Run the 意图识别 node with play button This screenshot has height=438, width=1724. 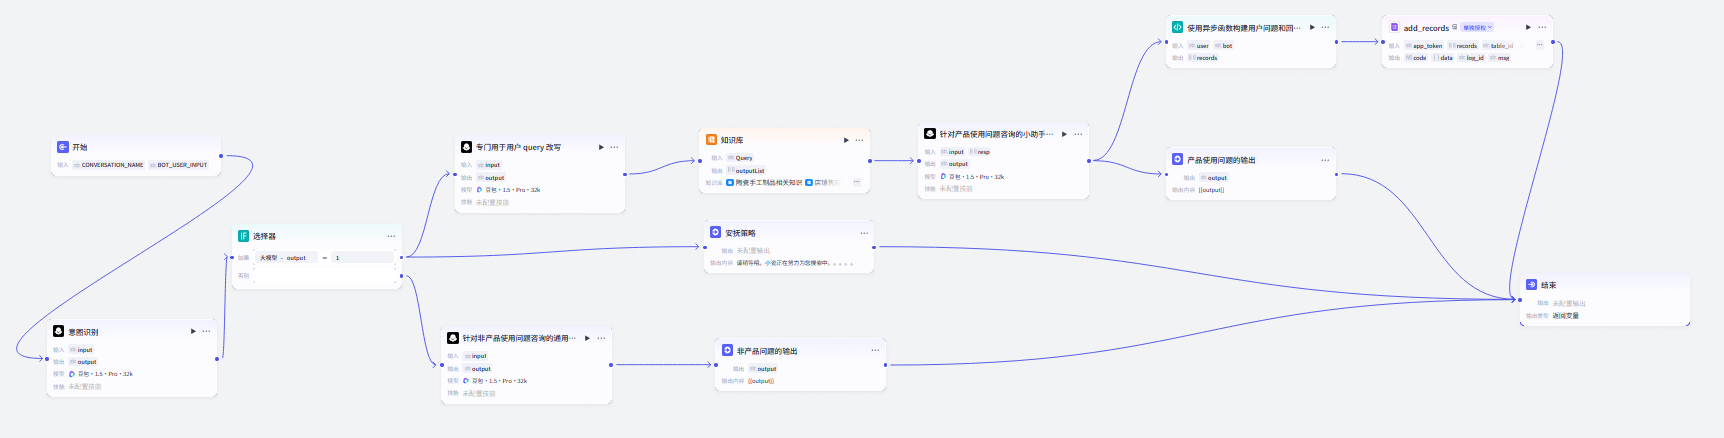click(x=193, y=331)
